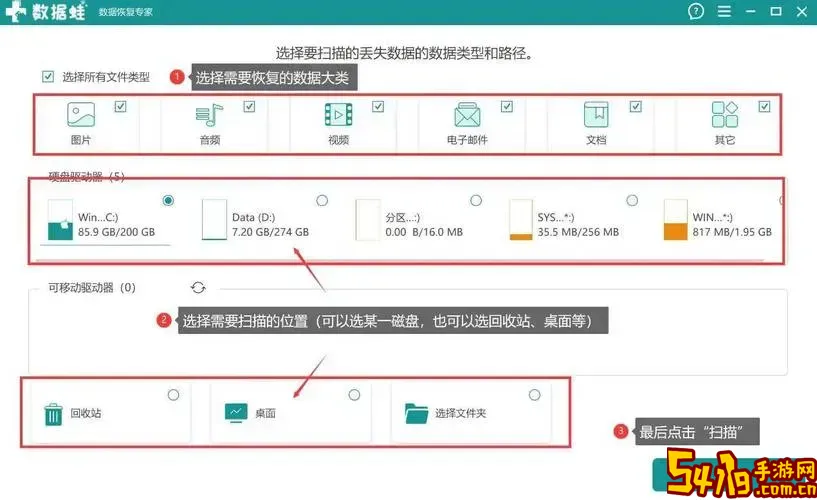Click the SYS 256 MB drive icon
The width and height of the screenshot is (817, 500).
click(x=521, y=220)
